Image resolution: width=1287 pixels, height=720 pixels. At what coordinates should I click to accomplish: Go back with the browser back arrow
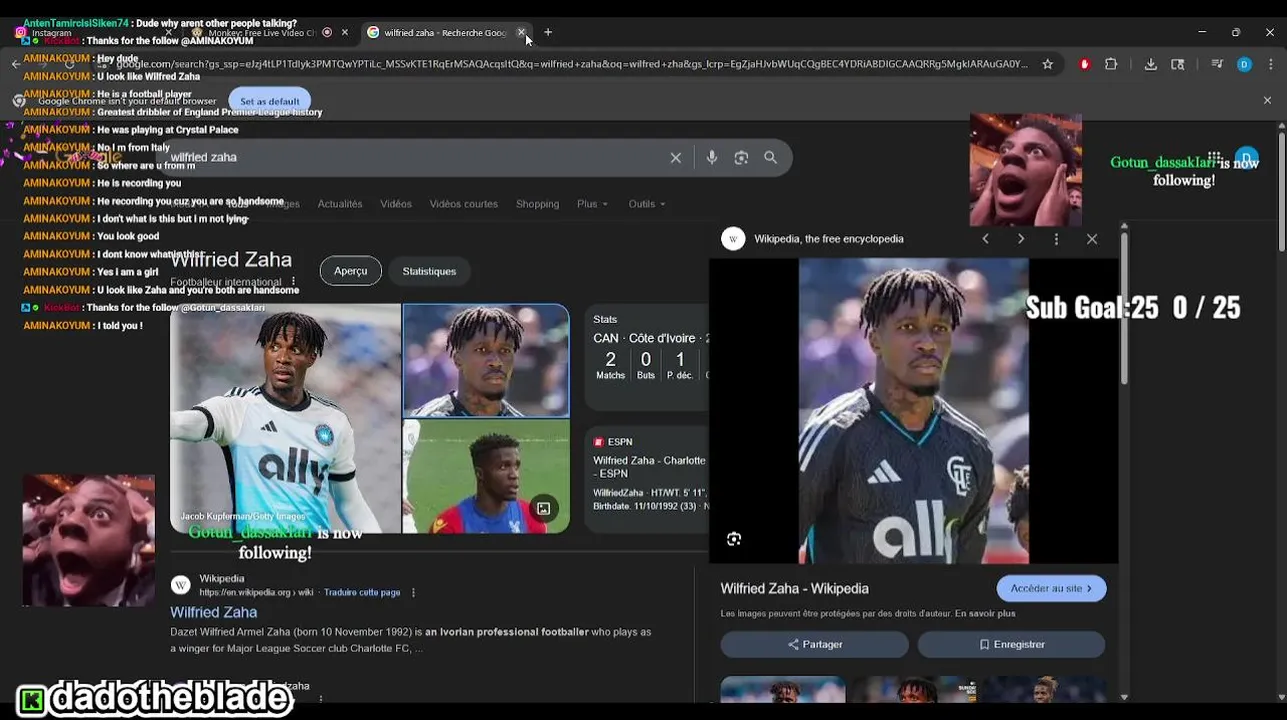15,64
